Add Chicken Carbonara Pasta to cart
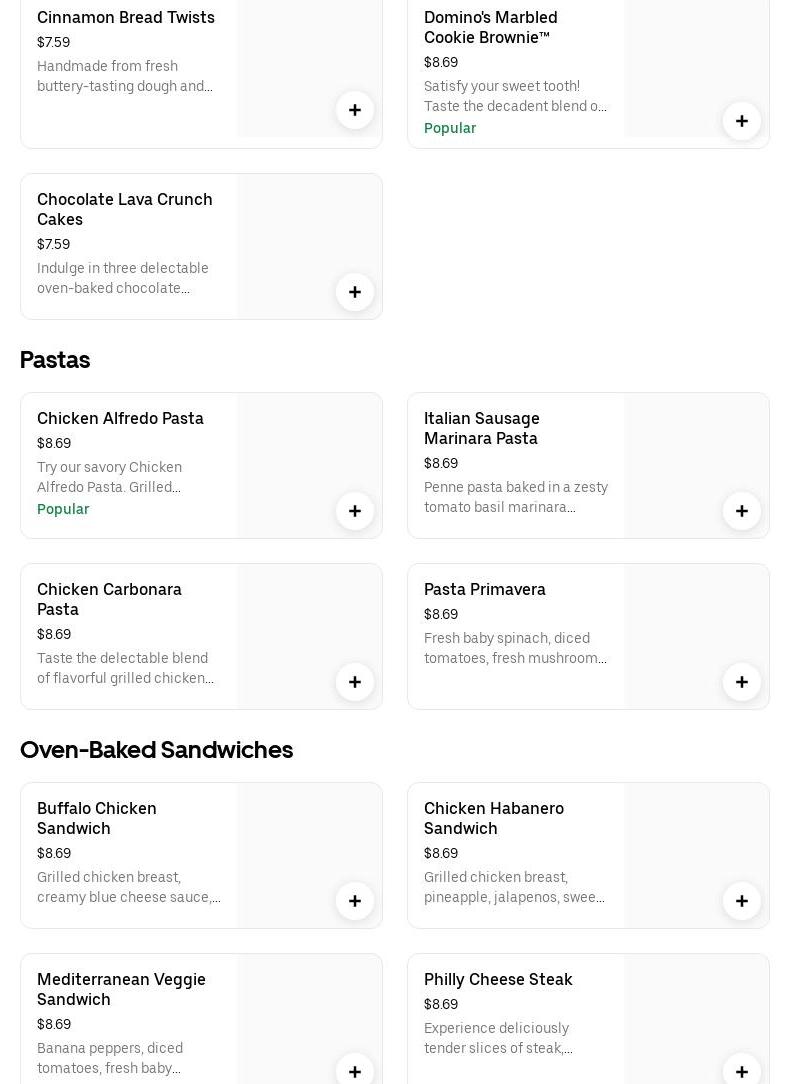The width and height of the screenshot is (804, 1084). 355,682
